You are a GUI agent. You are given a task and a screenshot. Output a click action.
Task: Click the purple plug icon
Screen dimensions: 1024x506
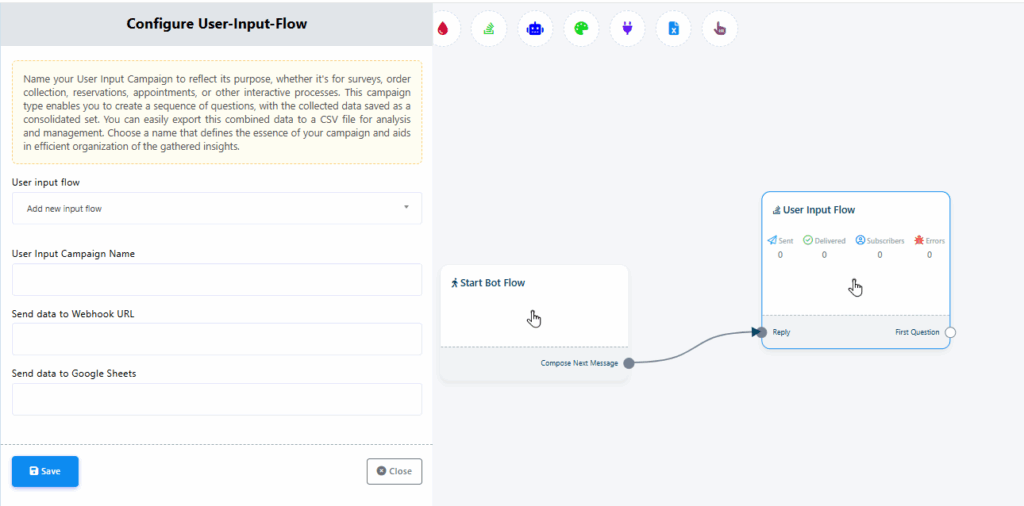pyautogui.click(x=627, y=29)
